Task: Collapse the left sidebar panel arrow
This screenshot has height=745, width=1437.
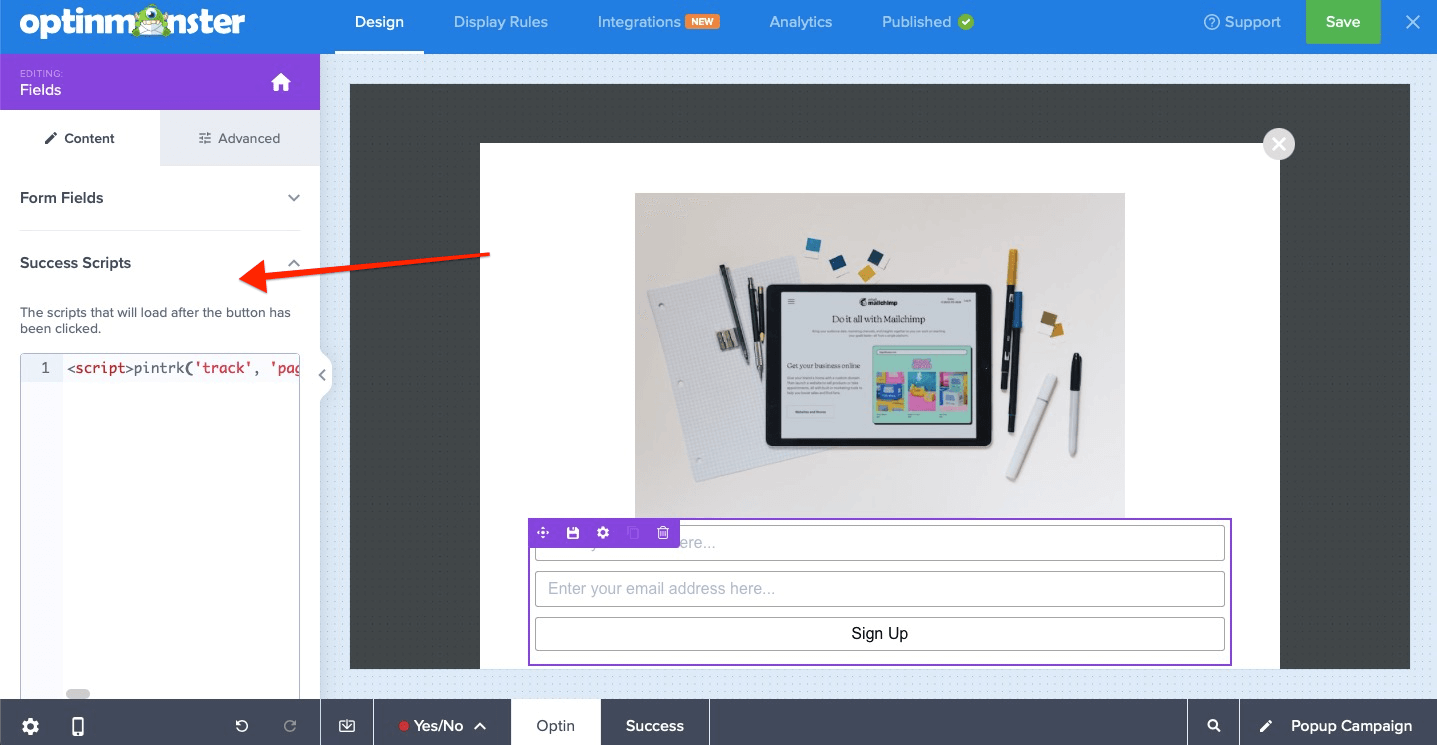Action: coord(322,375)
